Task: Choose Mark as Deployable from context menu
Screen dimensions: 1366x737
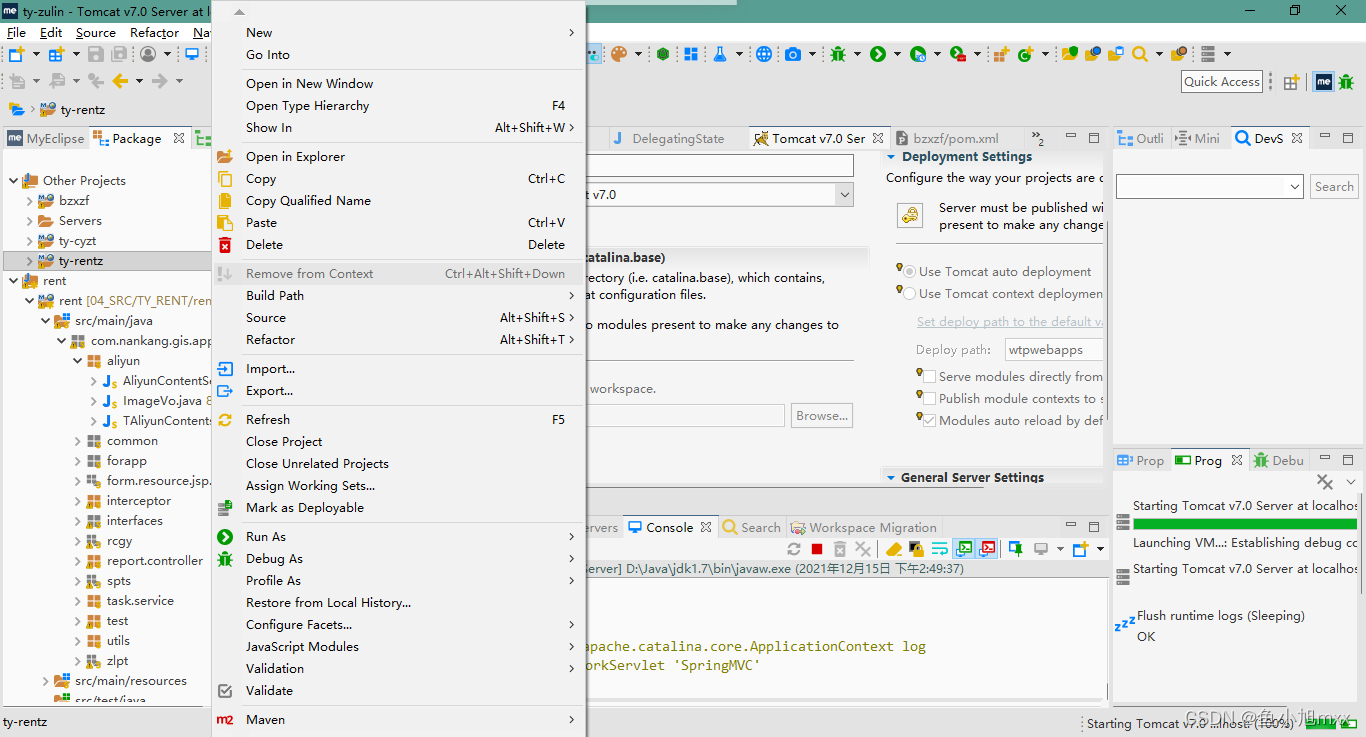Action: point(398,507)
